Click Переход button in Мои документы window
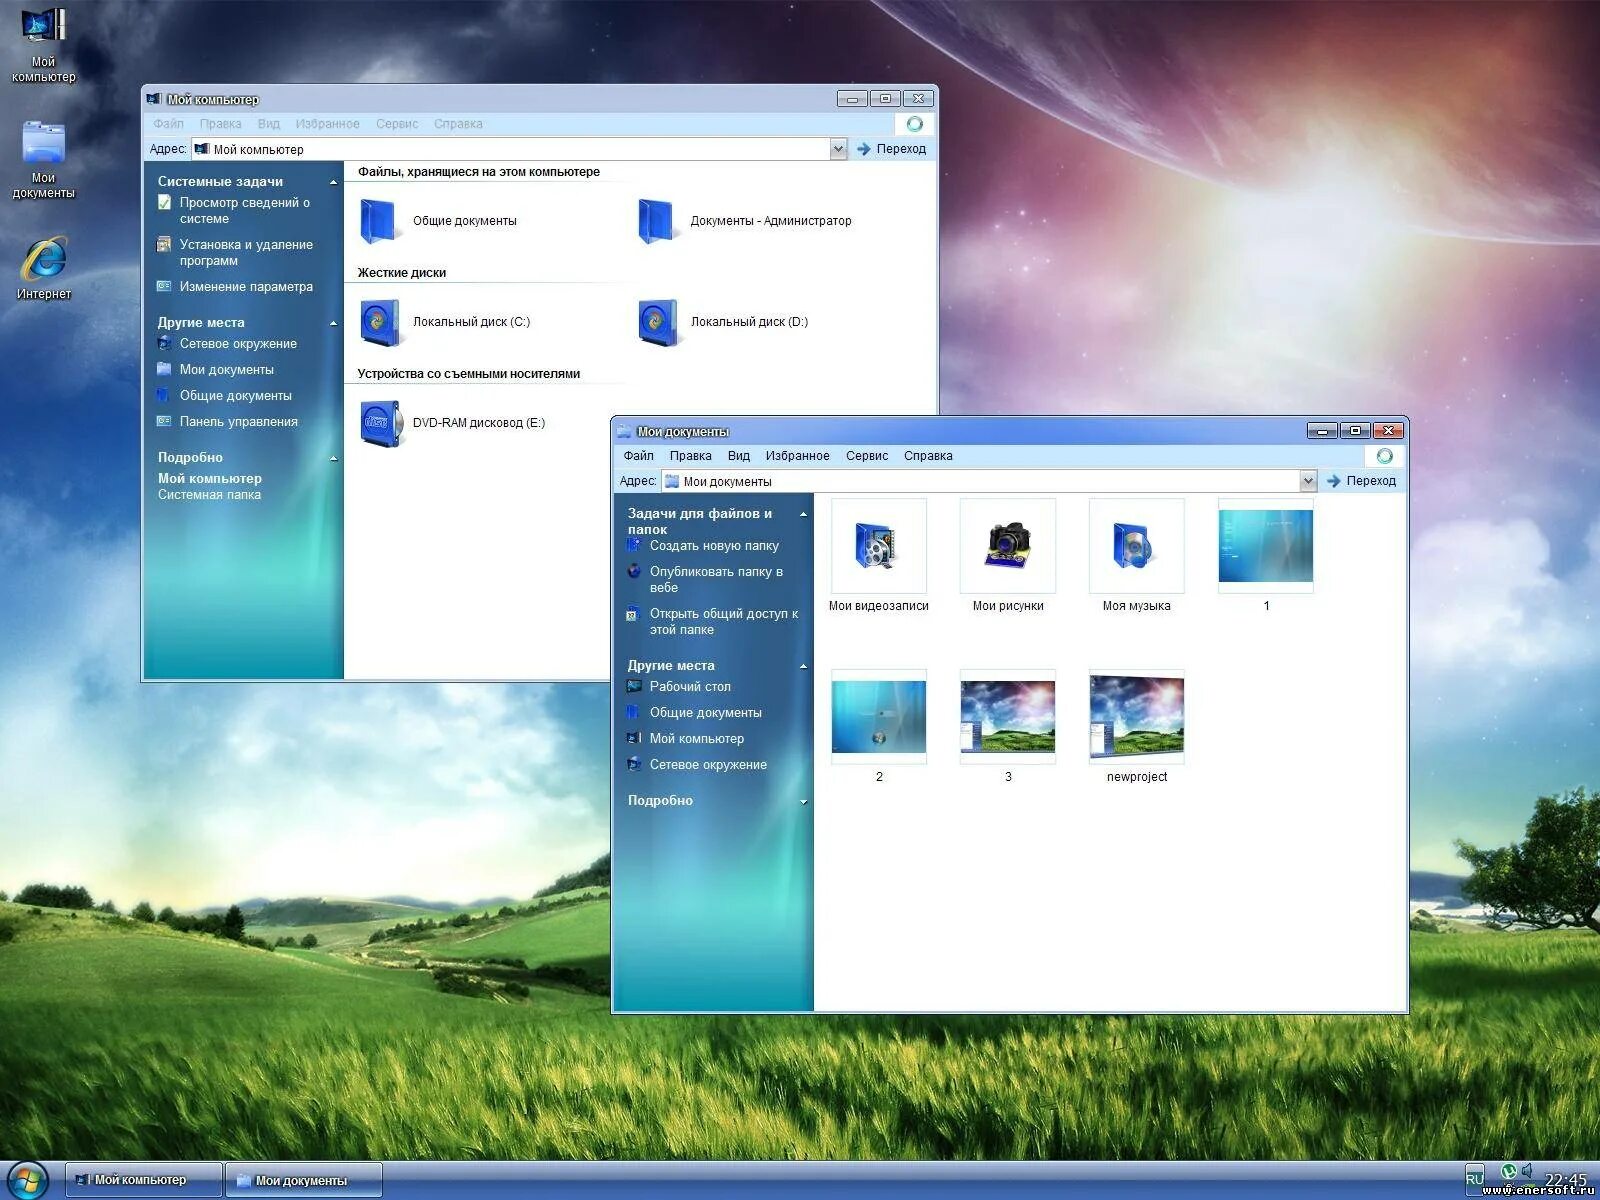 (1361, 481)
